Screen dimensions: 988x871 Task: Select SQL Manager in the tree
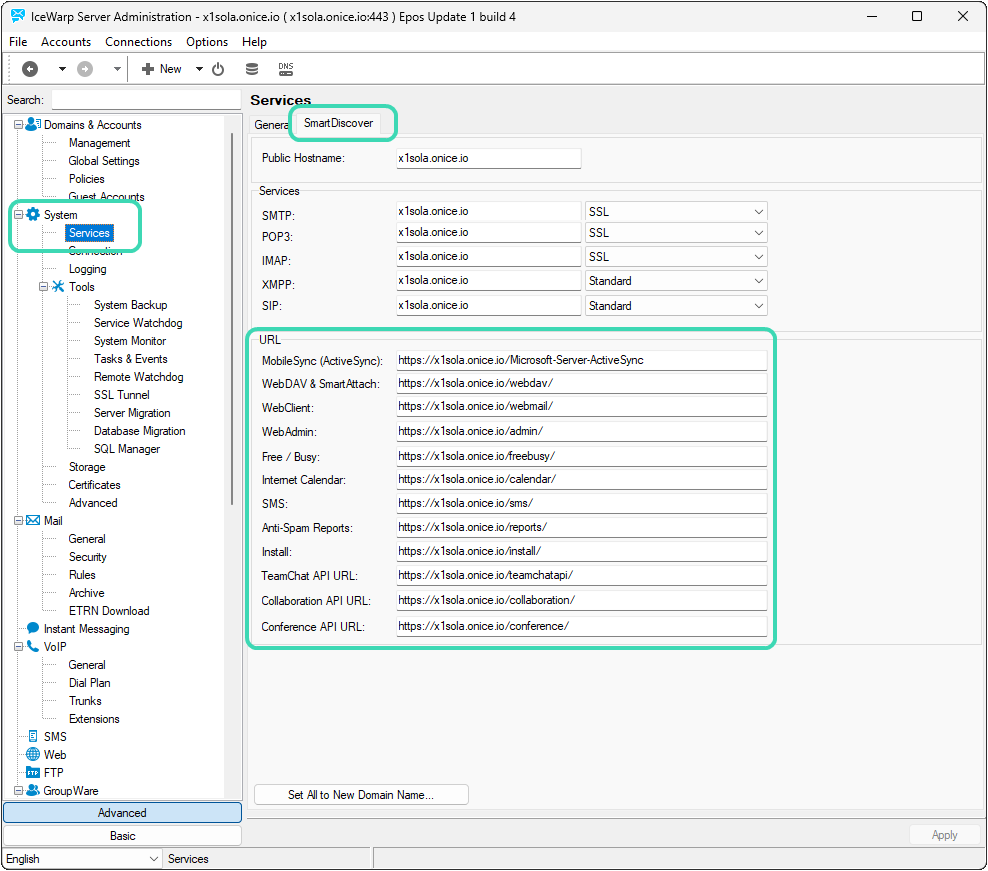click(x=127, y=449)
